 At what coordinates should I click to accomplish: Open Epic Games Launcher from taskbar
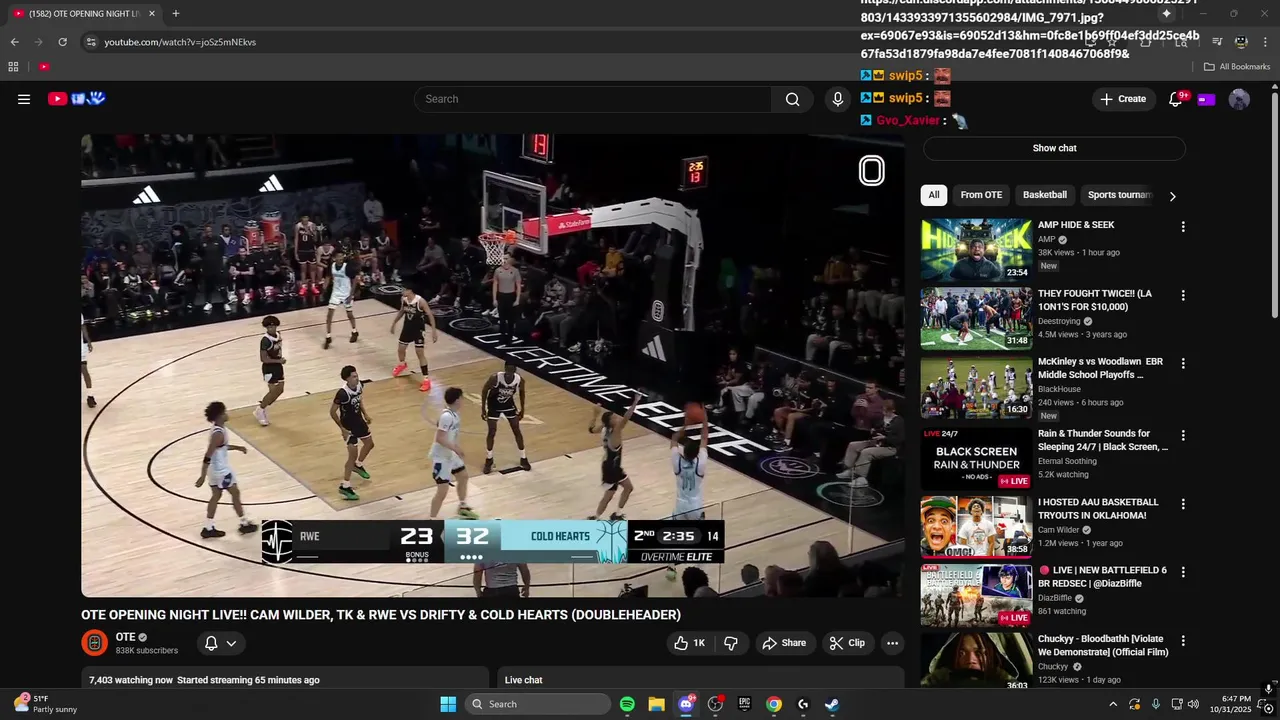[x=744, y=704]
